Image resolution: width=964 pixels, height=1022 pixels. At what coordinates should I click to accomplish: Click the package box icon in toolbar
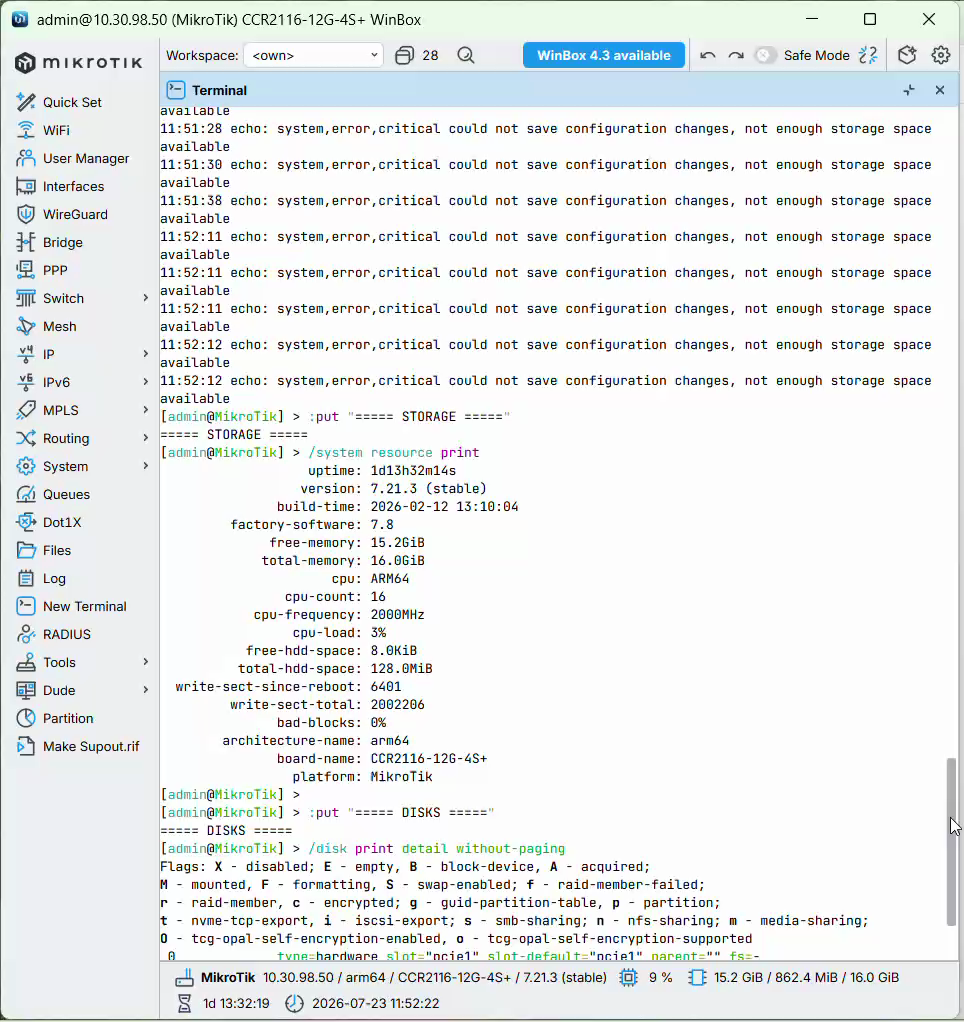[x=907, y=55]
